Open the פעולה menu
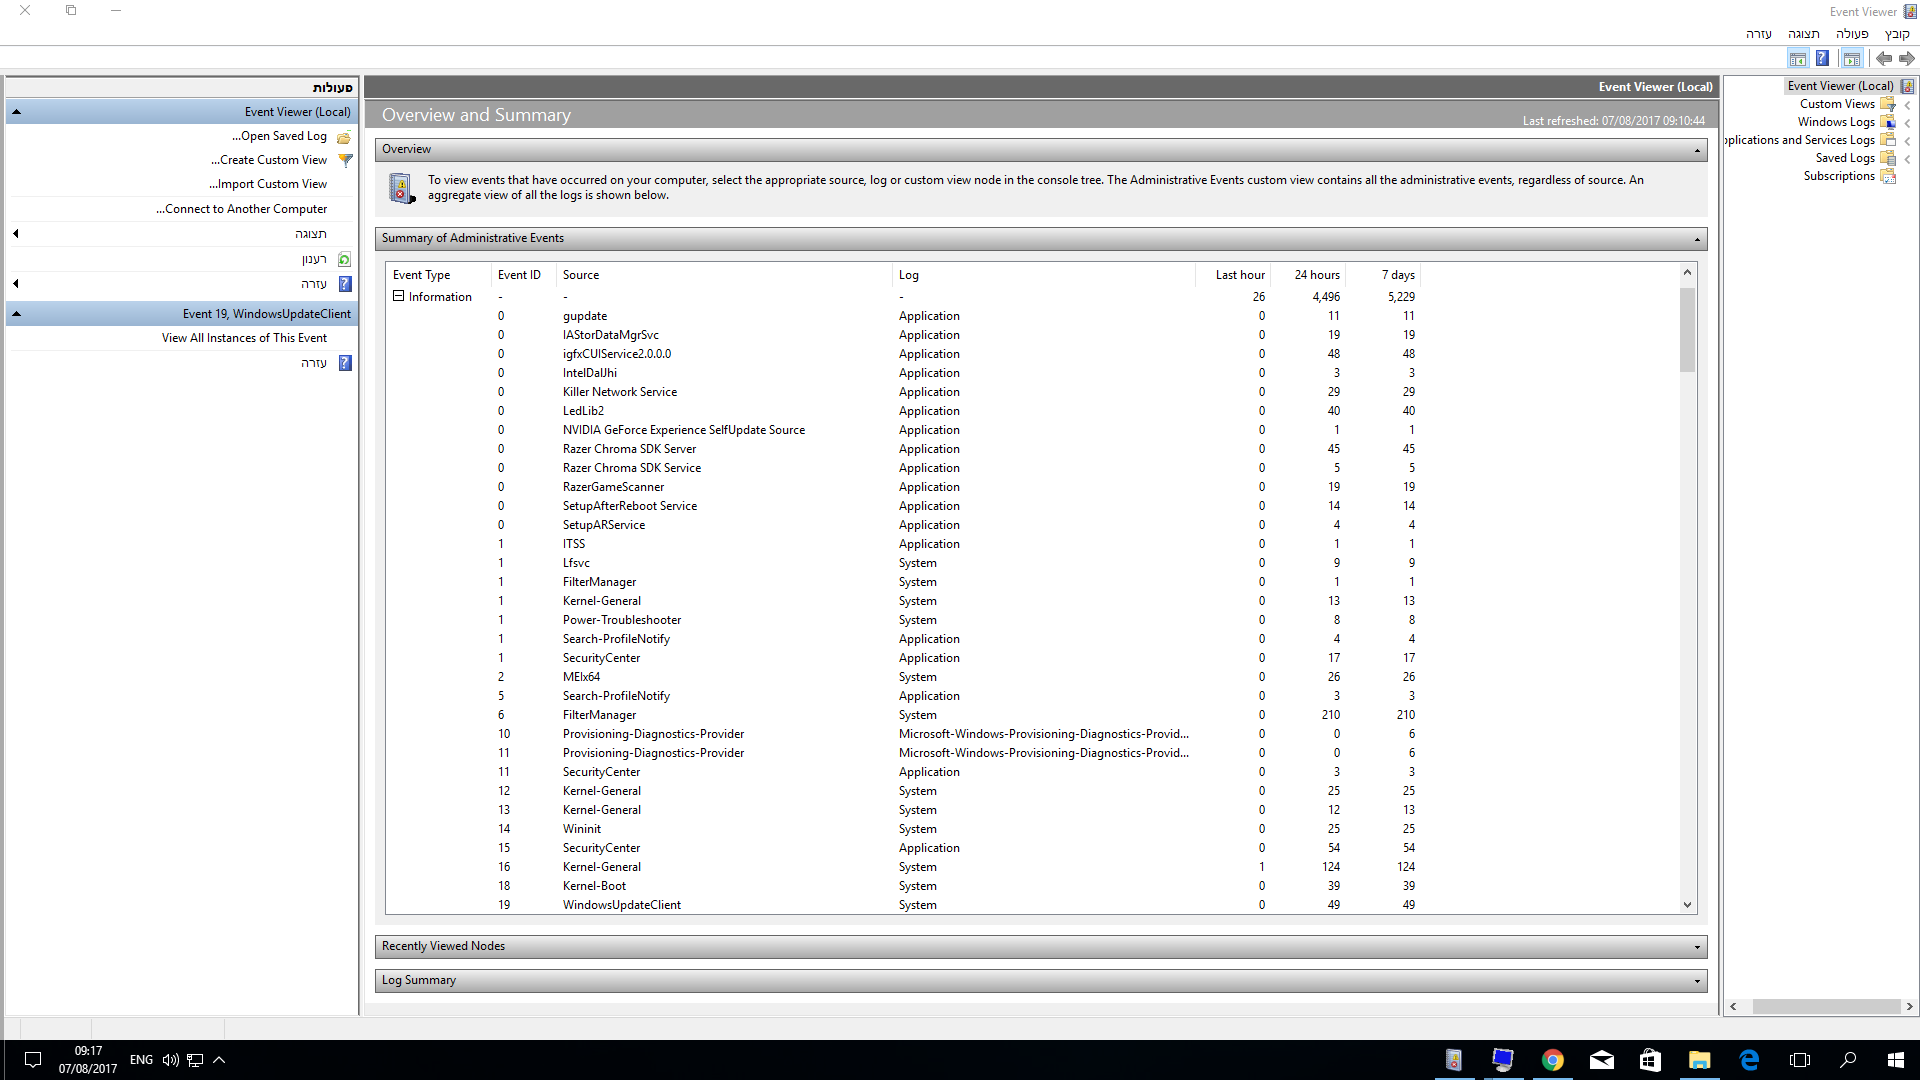 point(1852,34)
